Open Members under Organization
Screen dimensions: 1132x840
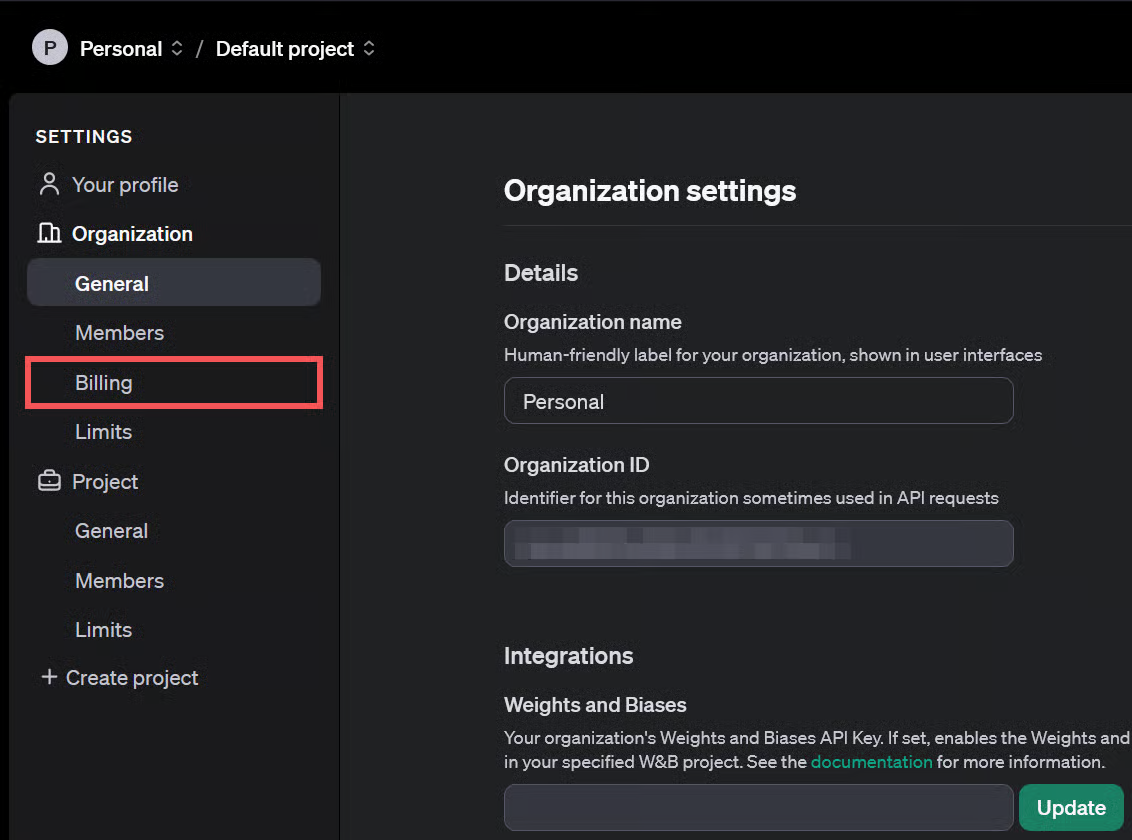pos(119,333)
